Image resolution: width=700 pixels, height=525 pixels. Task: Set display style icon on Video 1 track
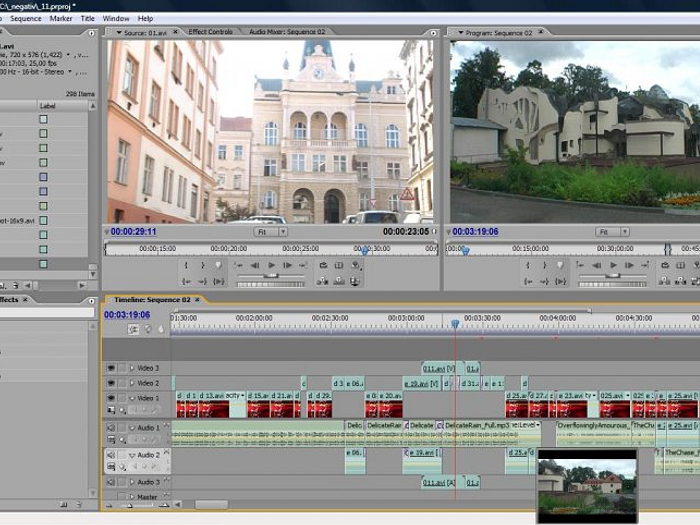coord(112,410)
